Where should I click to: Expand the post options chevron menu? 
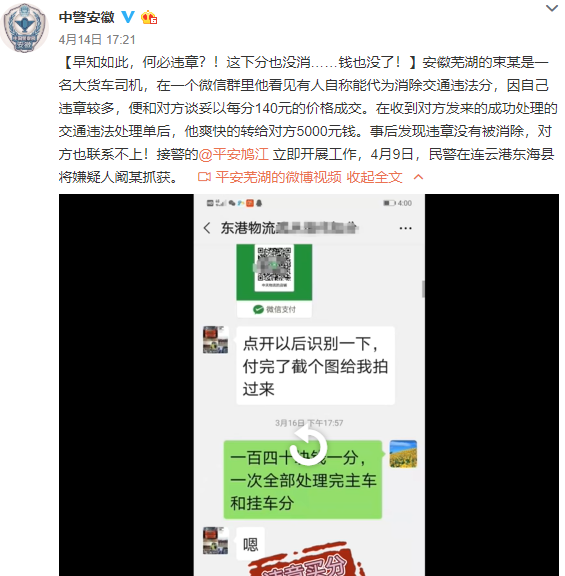click(x=552, y=8)
